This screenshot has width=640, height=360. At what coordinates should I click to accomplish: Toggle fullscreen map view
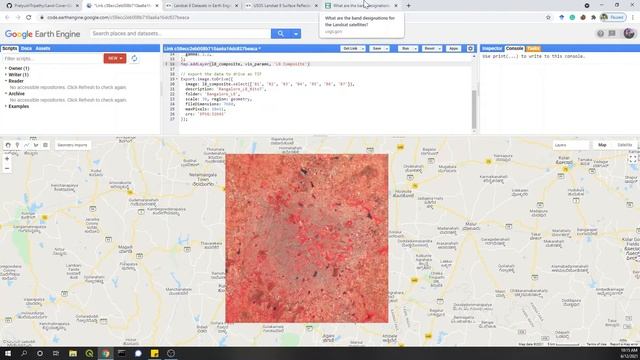pyautogui.click(x=632, y=159)
